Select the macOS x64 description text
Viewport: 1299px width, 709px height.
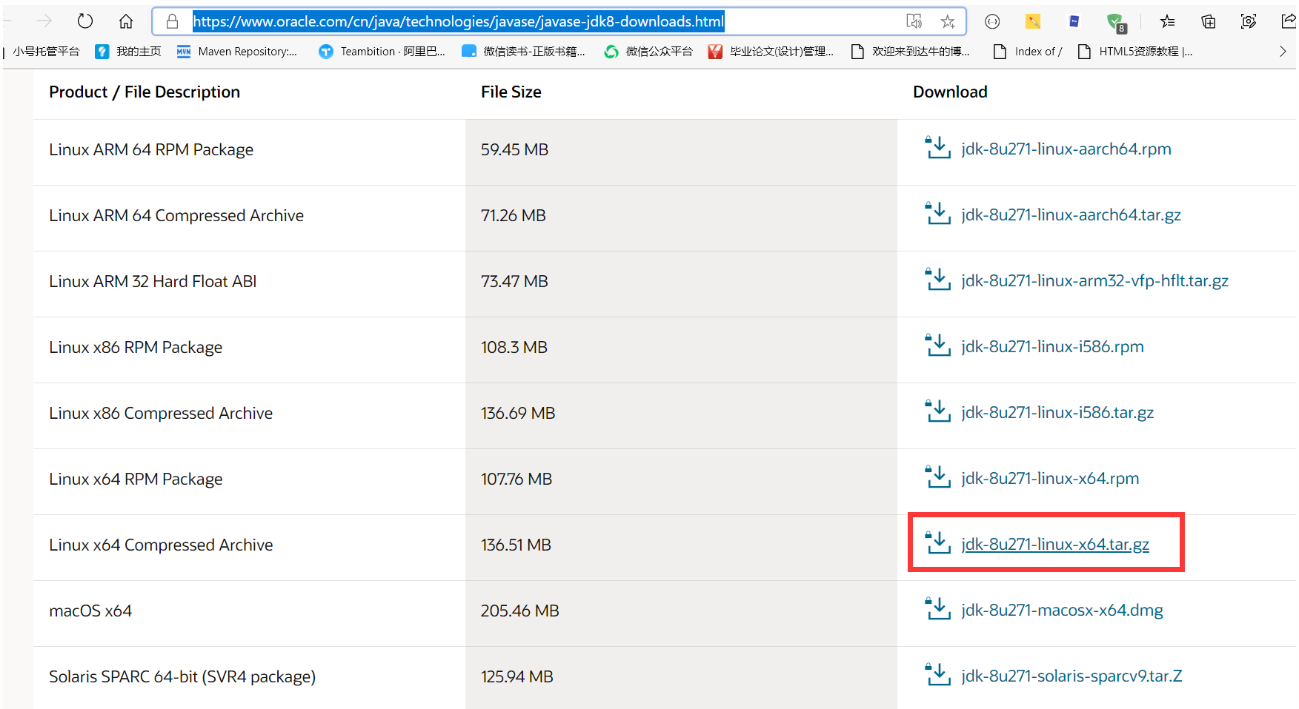(90, 611)
